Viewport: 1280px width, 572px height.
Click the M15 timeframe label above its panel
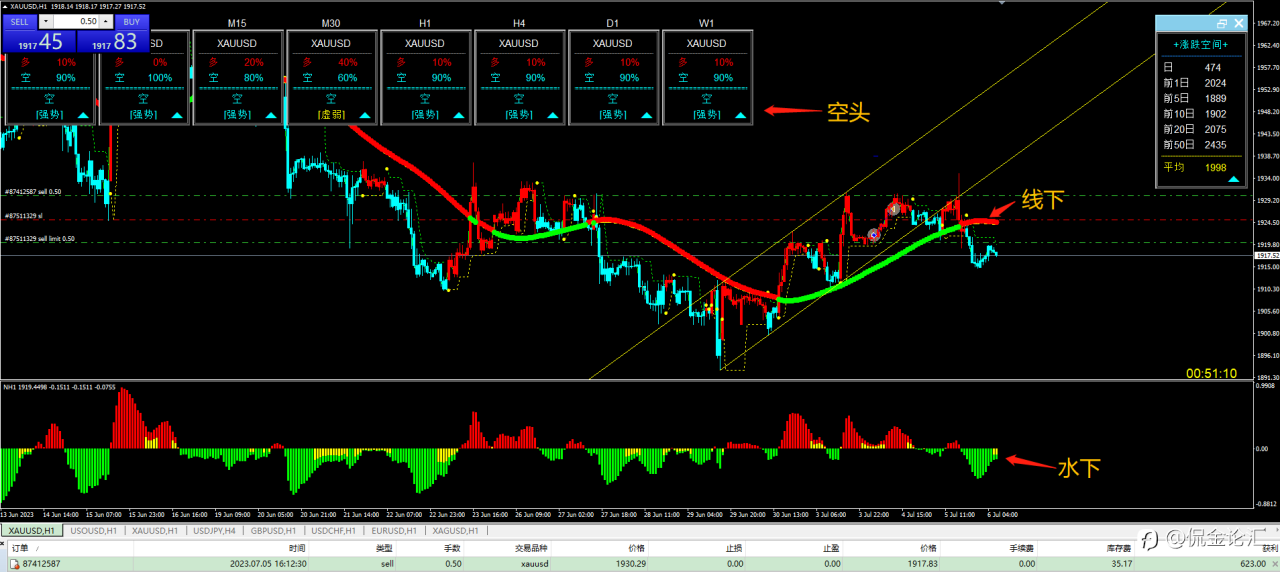coord(237,22)
